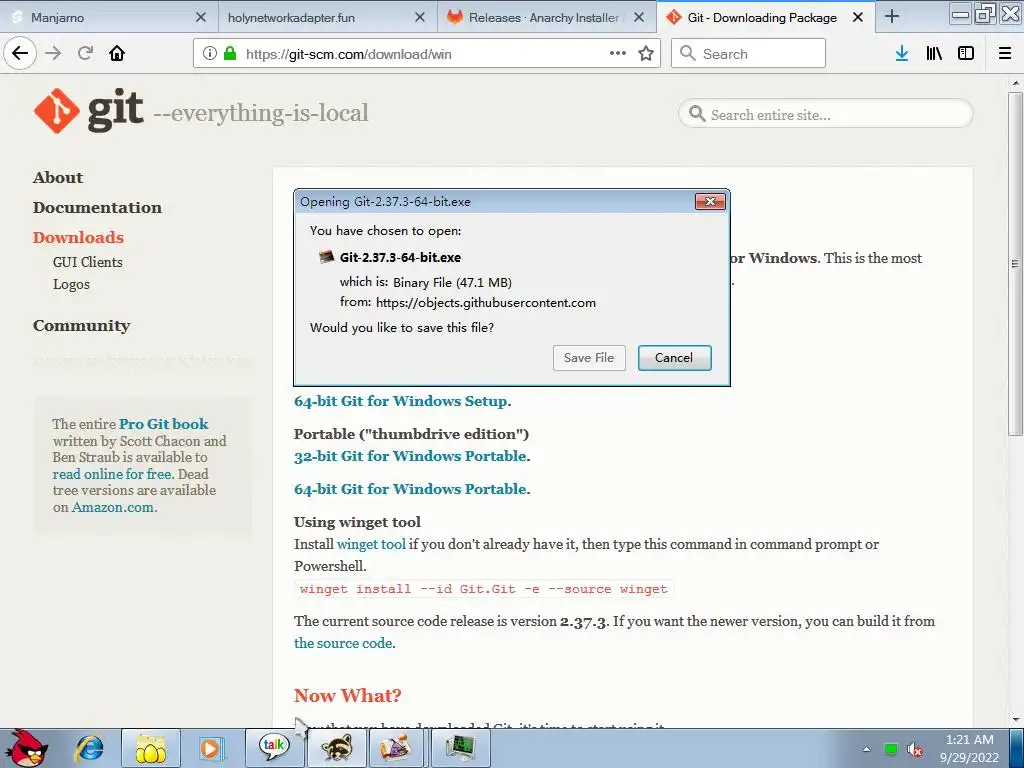Open the Pro Git book link
The height and width of the screenshot is (768, 1024).
(163, 424)
